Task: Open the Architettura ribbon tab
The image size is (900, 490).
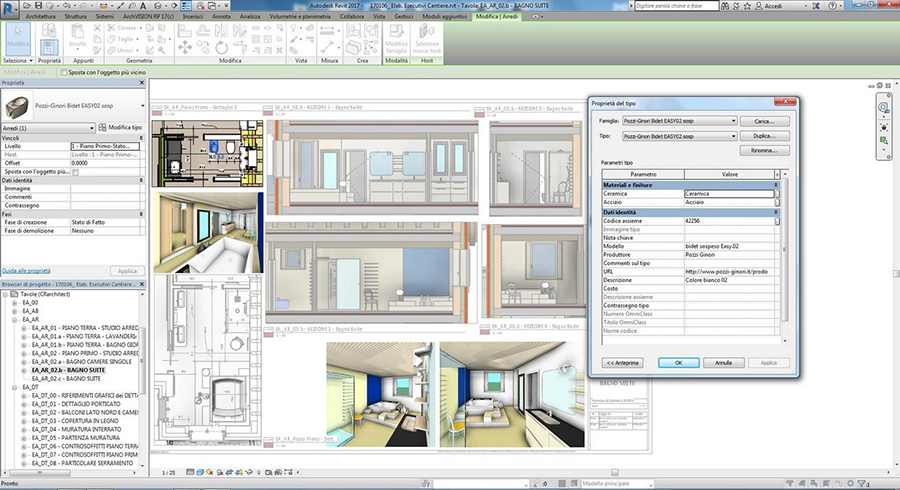Action: tap(41, 17)
